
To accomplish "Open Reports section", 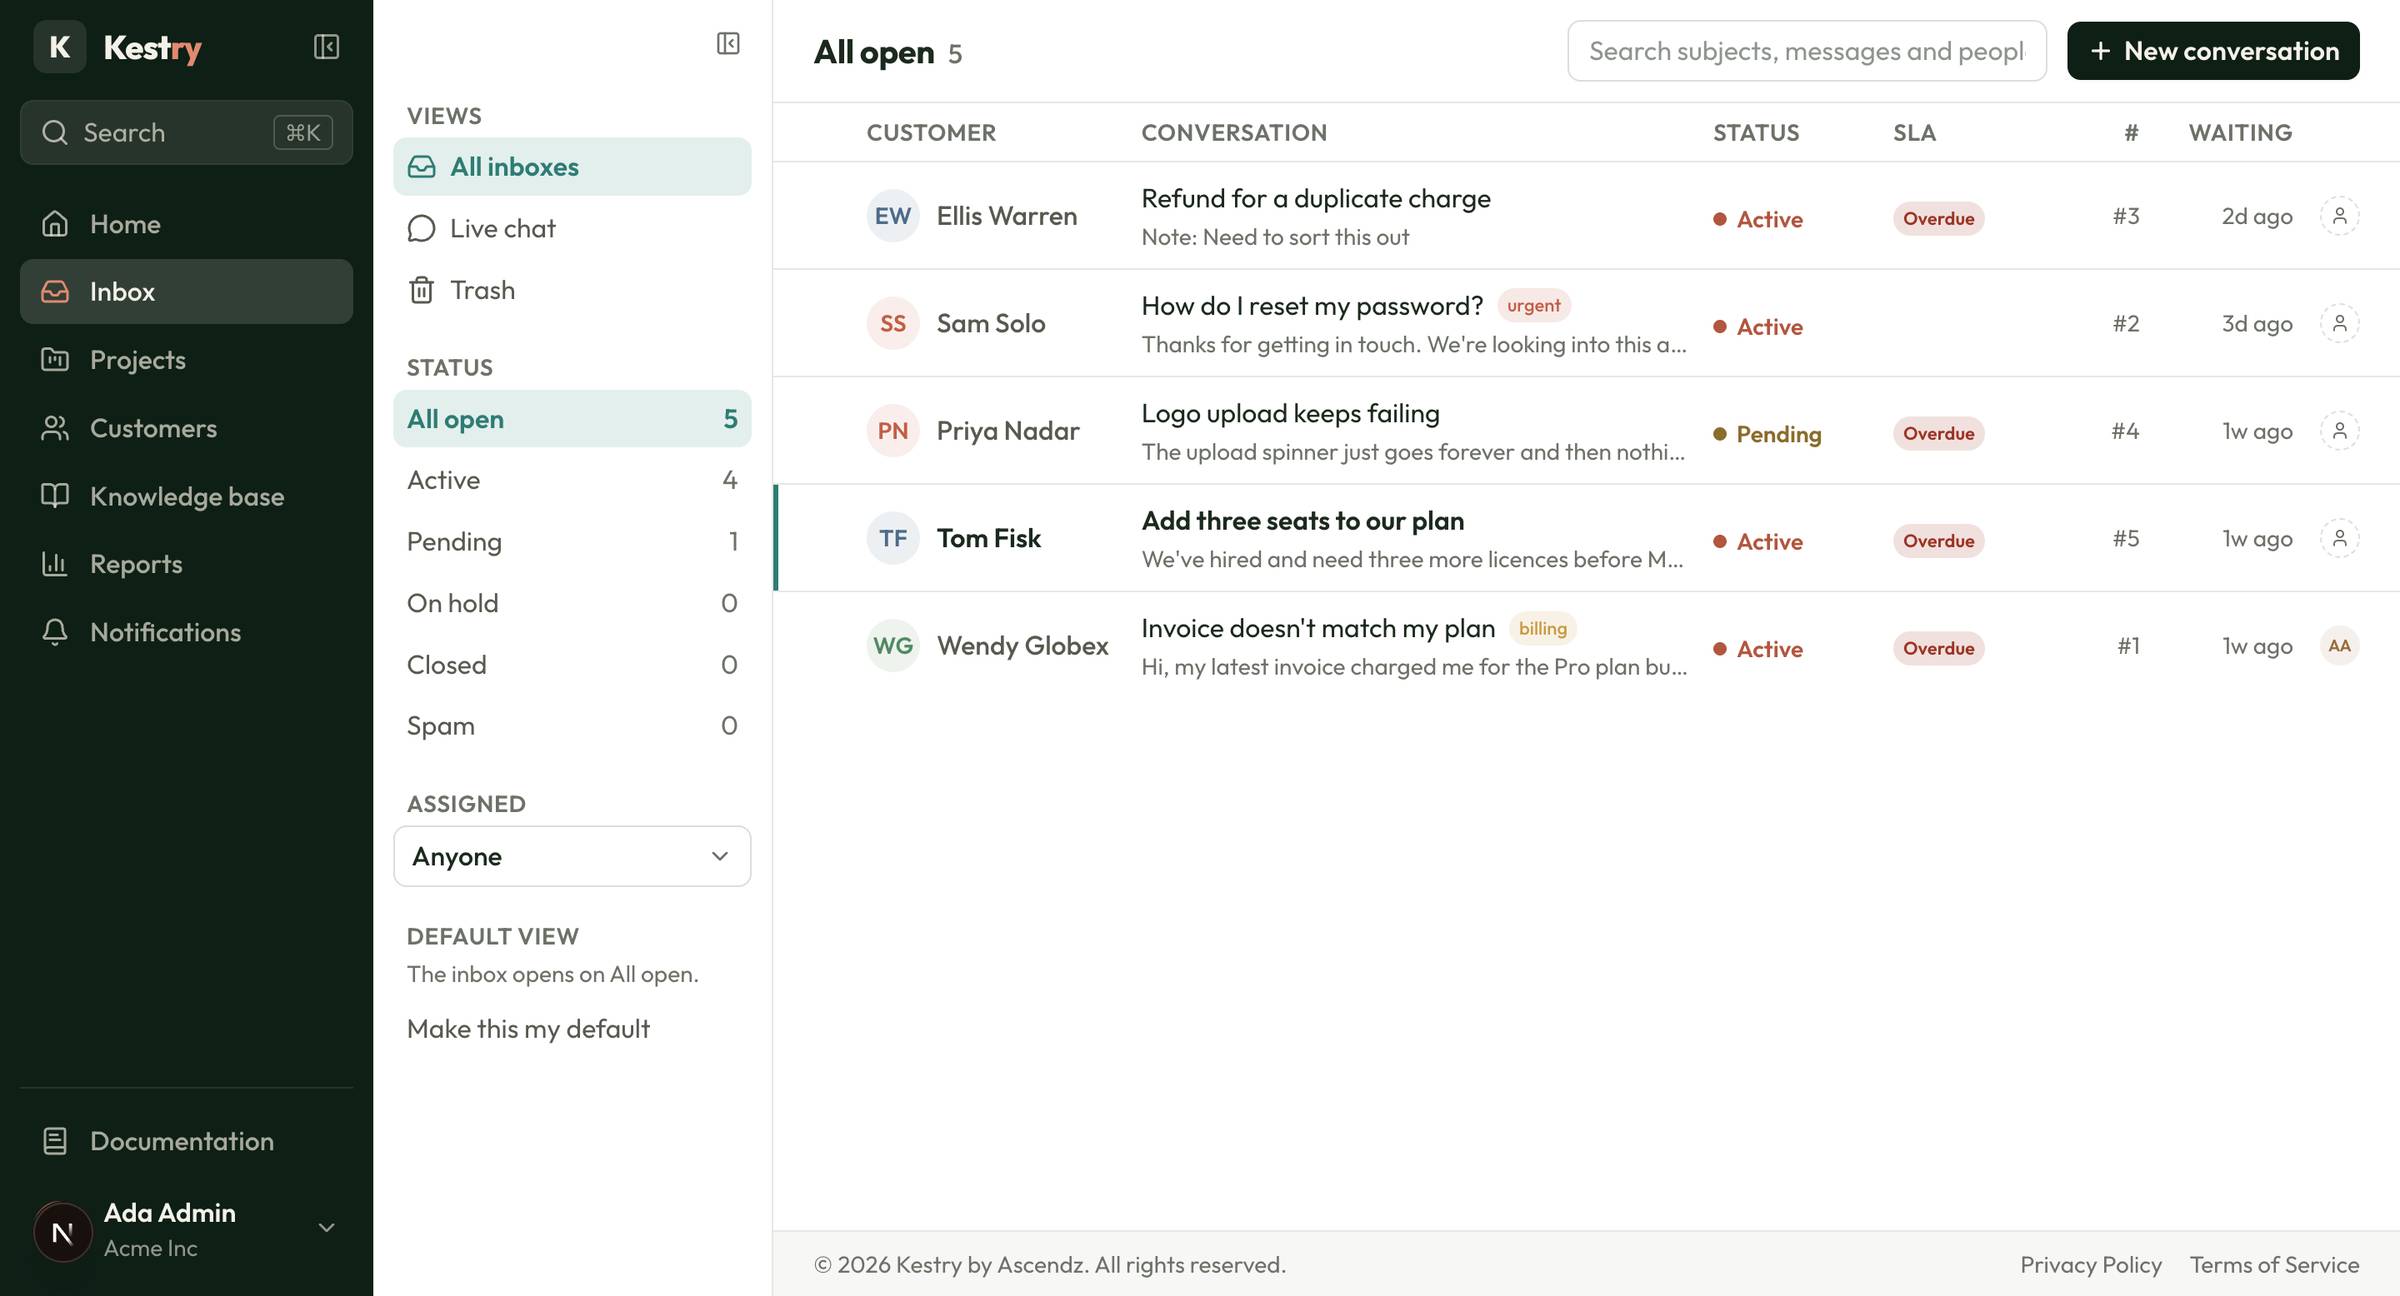I will pos(186,564).
